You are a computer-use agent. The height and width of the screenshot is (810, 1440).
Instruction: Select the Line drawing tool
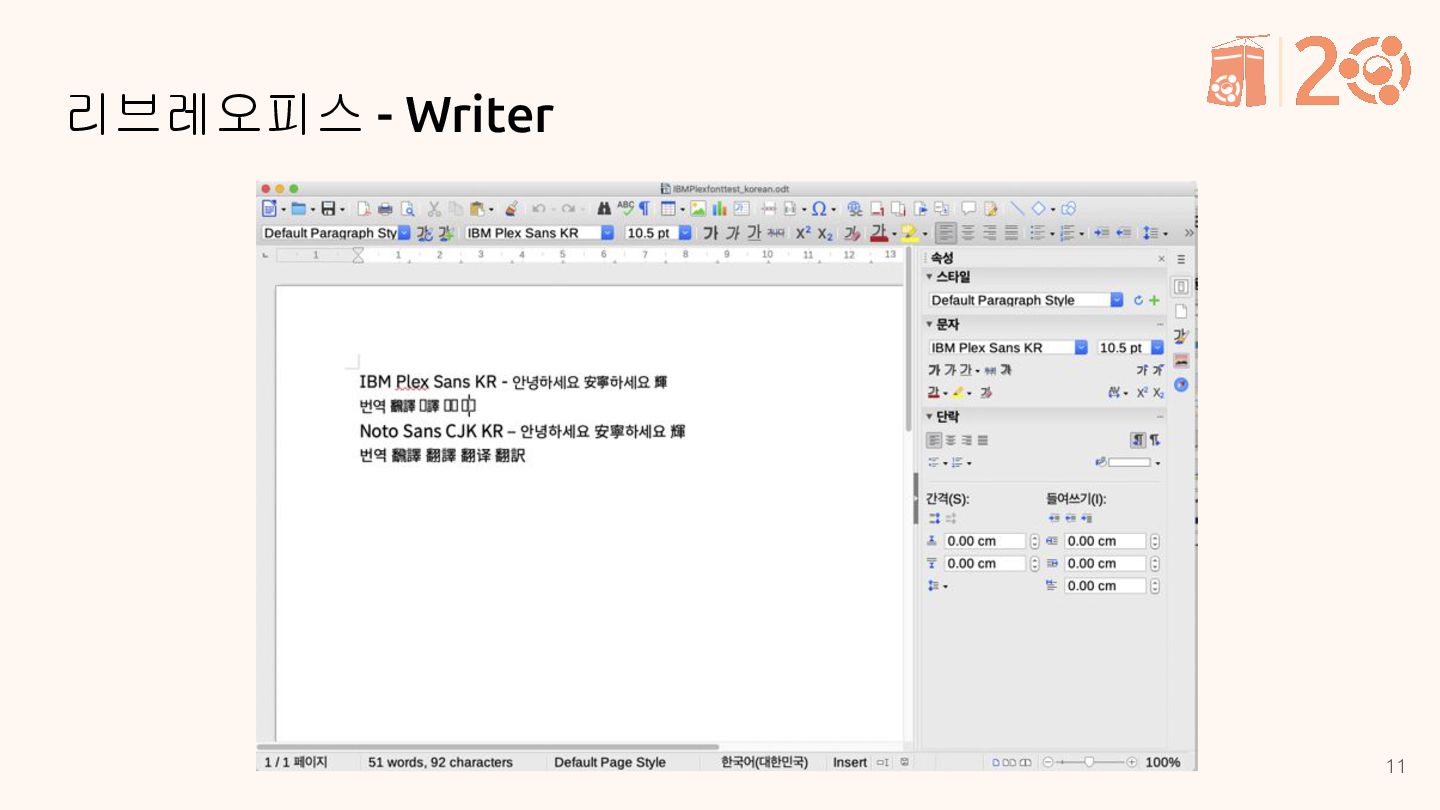(x=1017, y=208)
